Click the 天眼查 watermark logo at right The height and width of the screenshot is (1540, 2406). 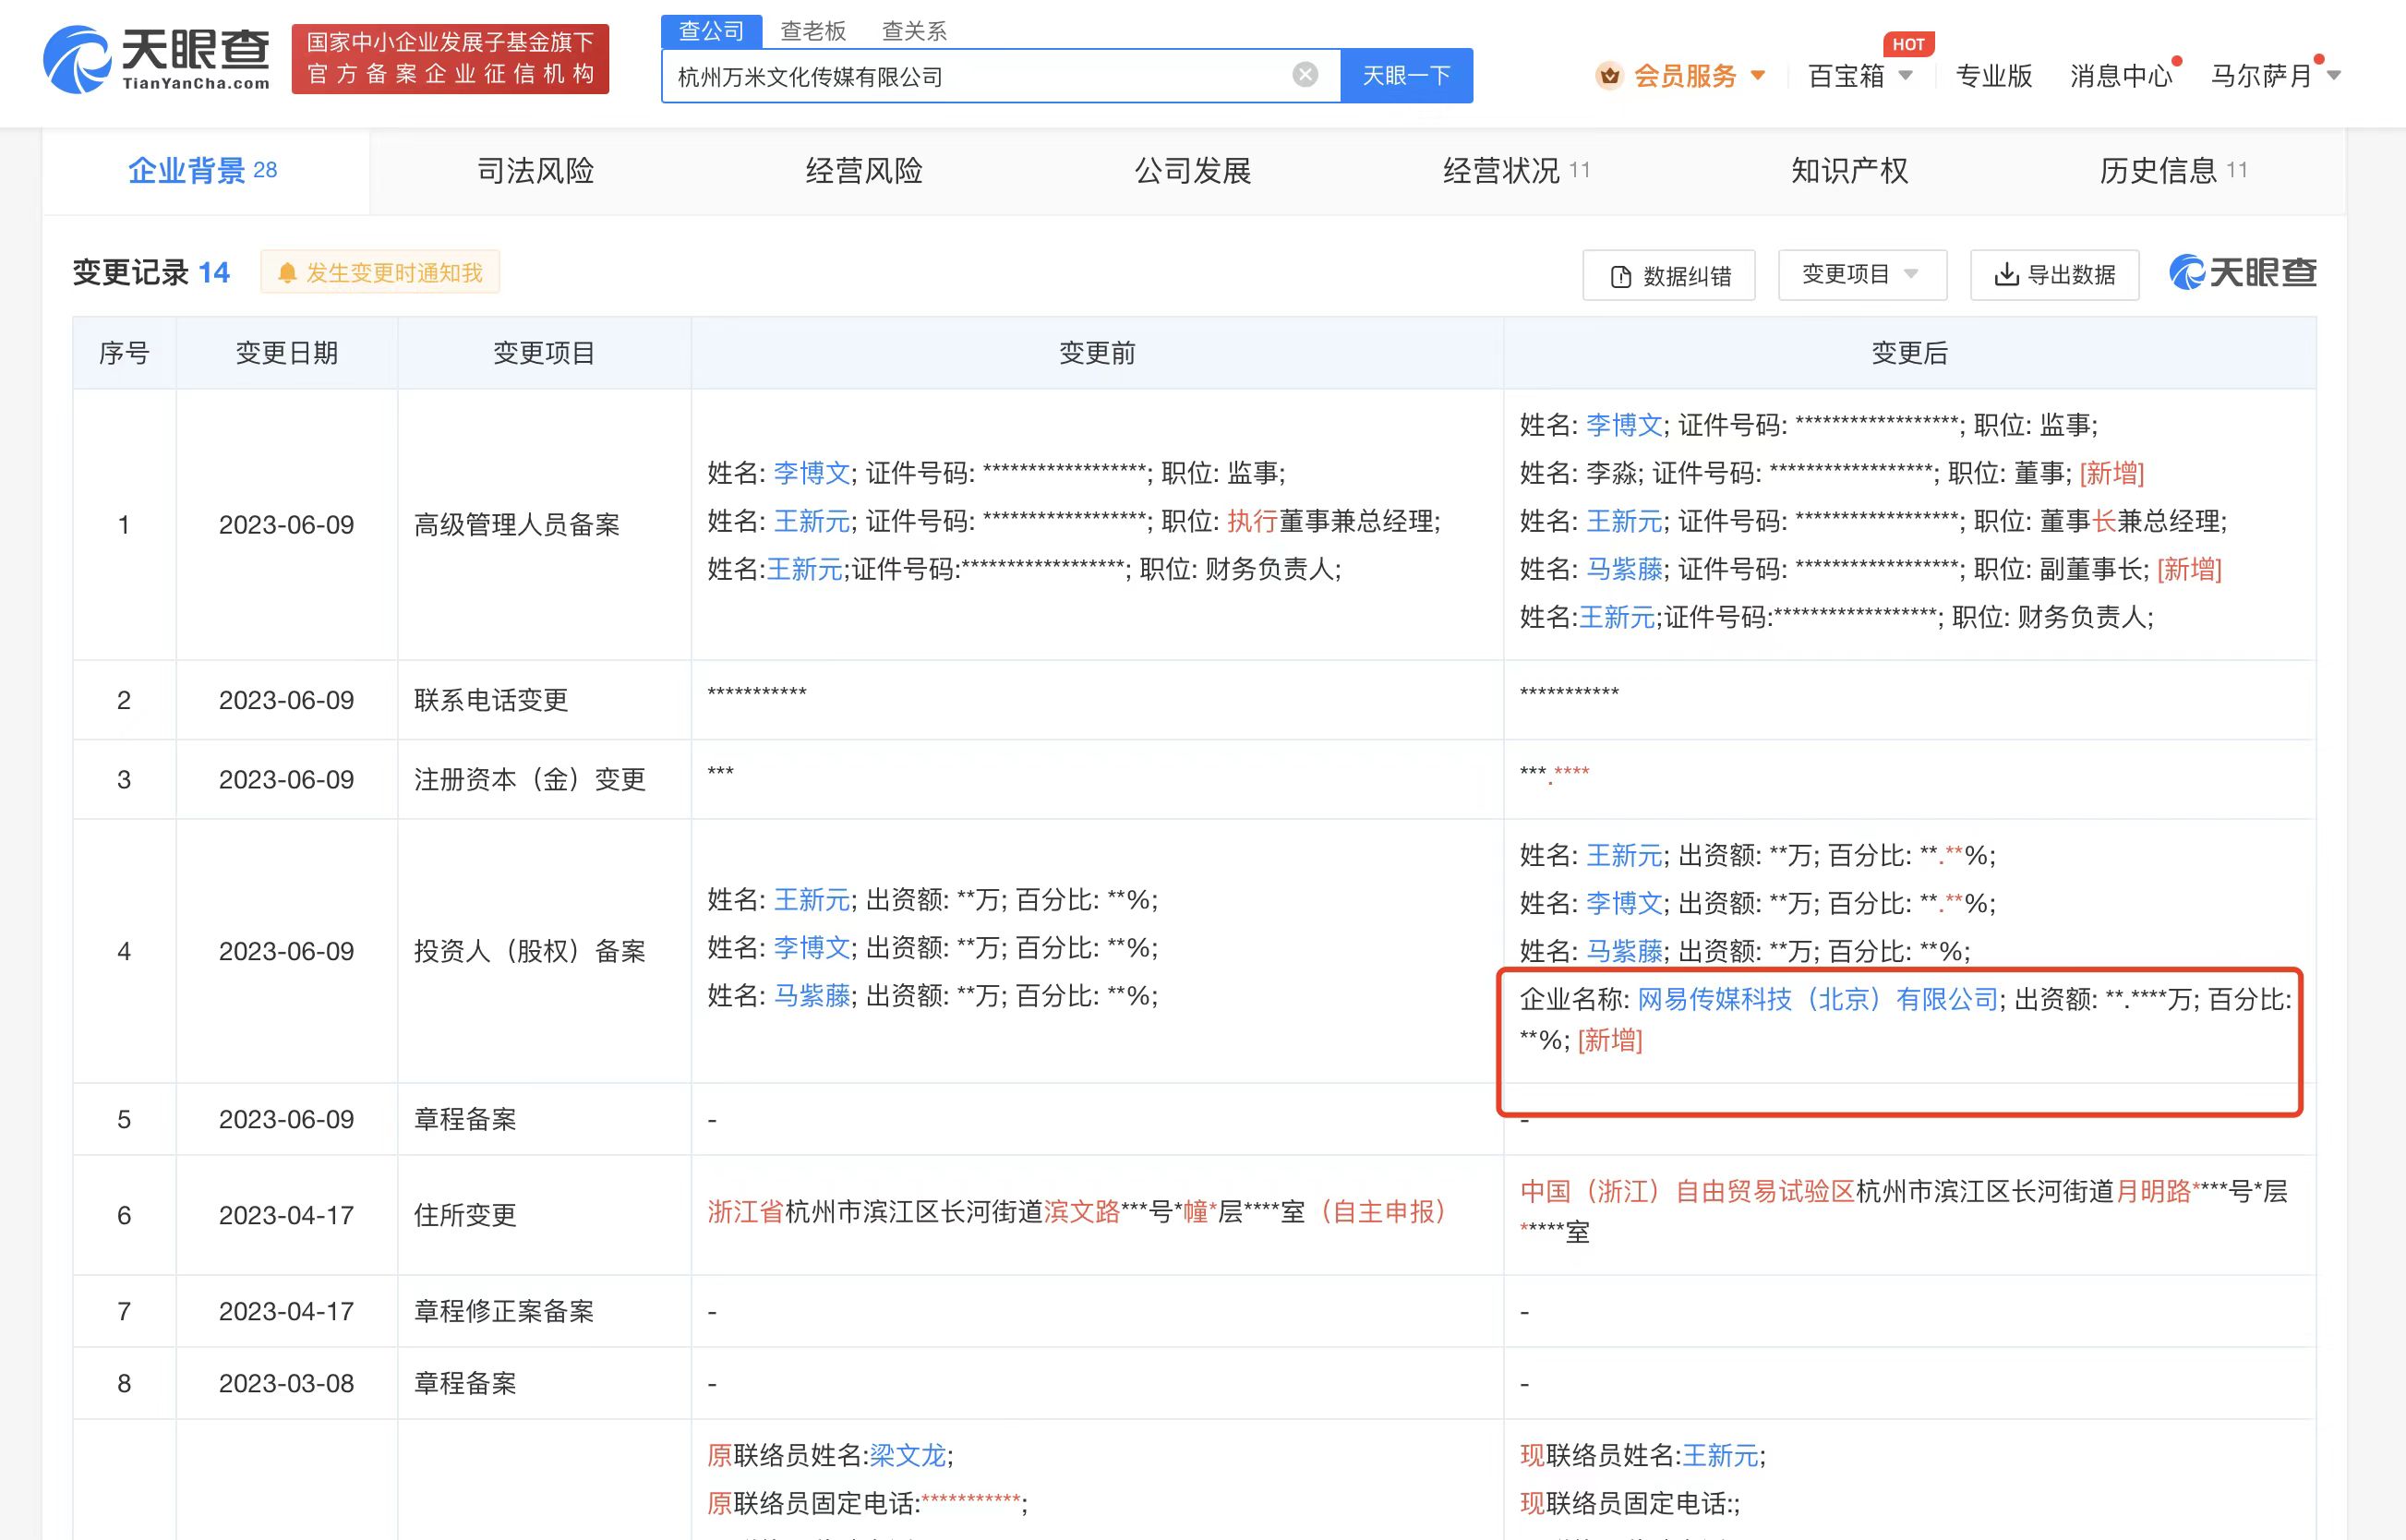(2243, 273)
